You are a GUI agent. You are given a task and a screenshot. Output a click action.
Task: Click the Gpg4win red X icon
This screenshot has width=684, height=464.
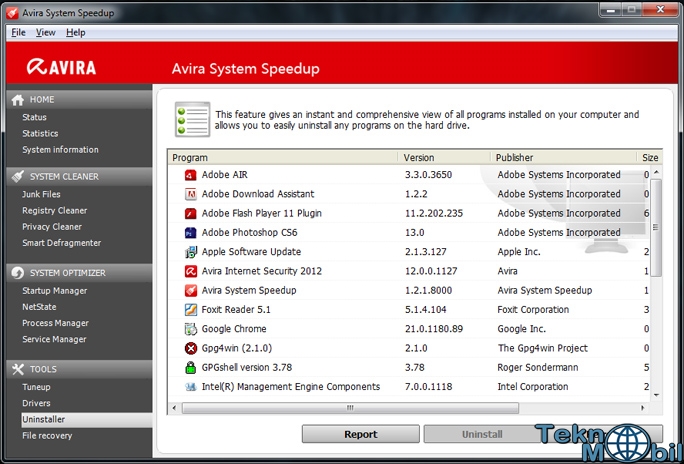point(191,348)
